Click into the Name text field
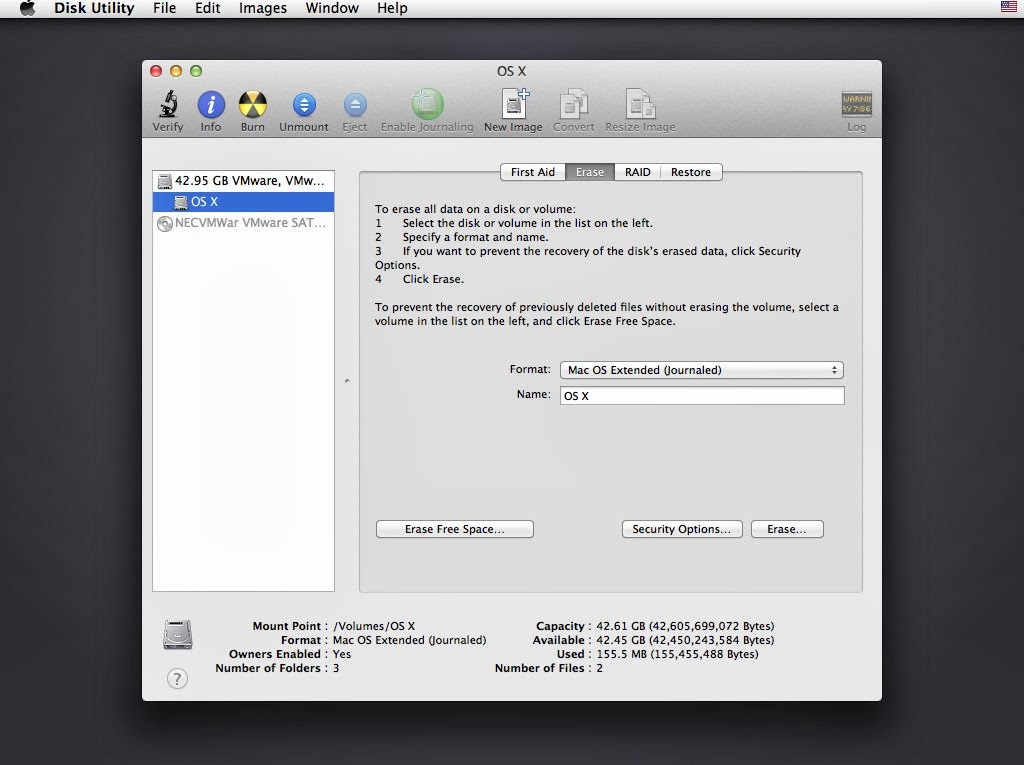The width and height of the screenshot is (1024, 765). click(x=702, y=396)
